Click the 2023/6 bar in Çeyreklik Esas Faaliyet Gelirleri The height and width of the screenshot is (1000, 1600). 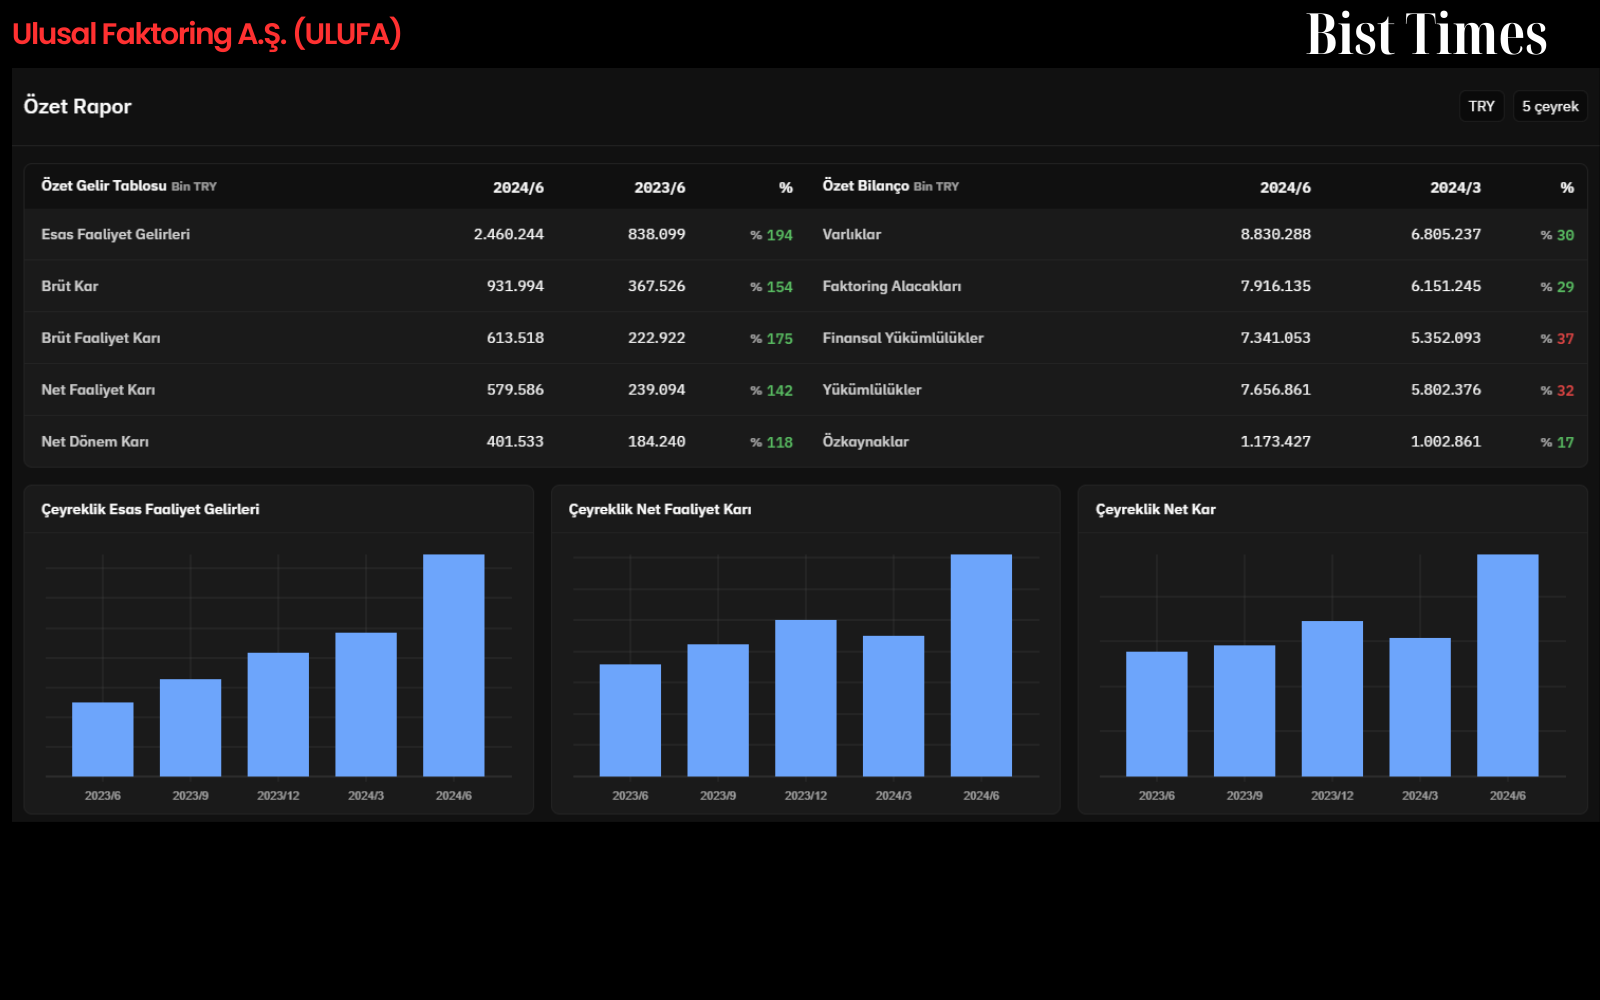[103, 739]
